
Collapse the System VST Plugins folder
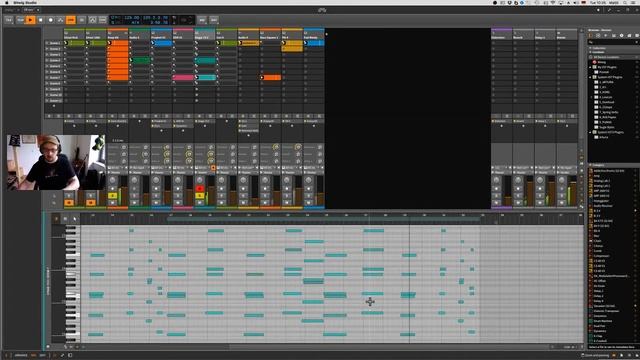(590, 77)
